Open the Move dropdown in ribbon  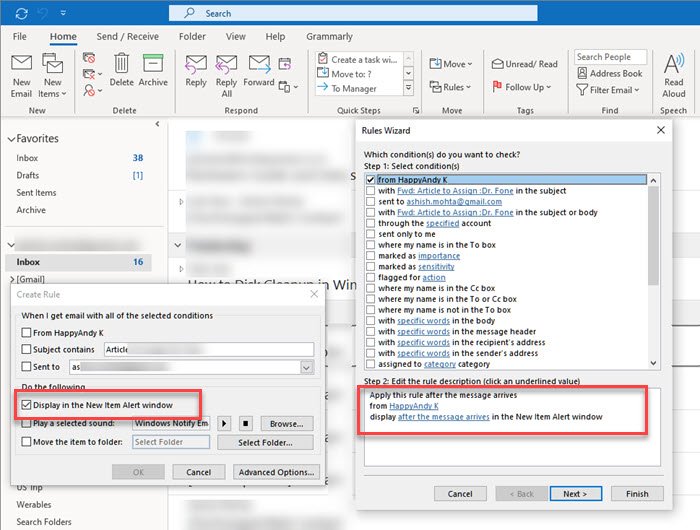[x=450, y=64]
